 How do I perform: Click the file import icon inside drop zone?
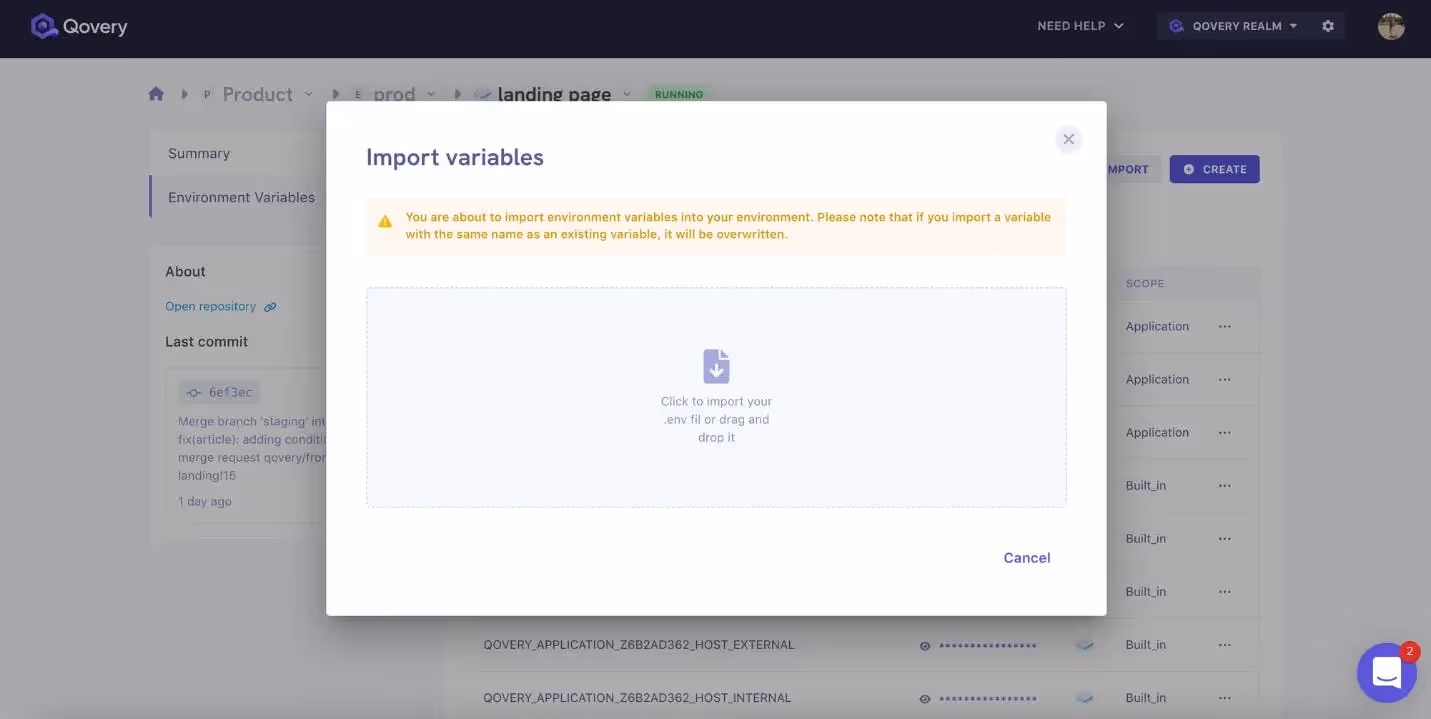pos(716,366)
